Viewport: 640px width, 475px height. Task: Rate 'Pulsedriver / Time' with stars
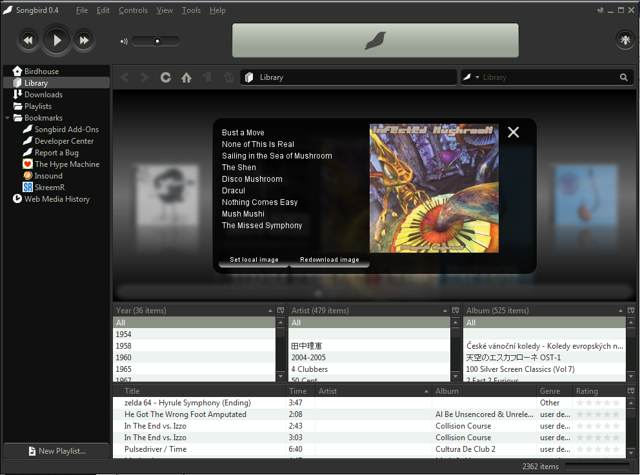[598, 449]
